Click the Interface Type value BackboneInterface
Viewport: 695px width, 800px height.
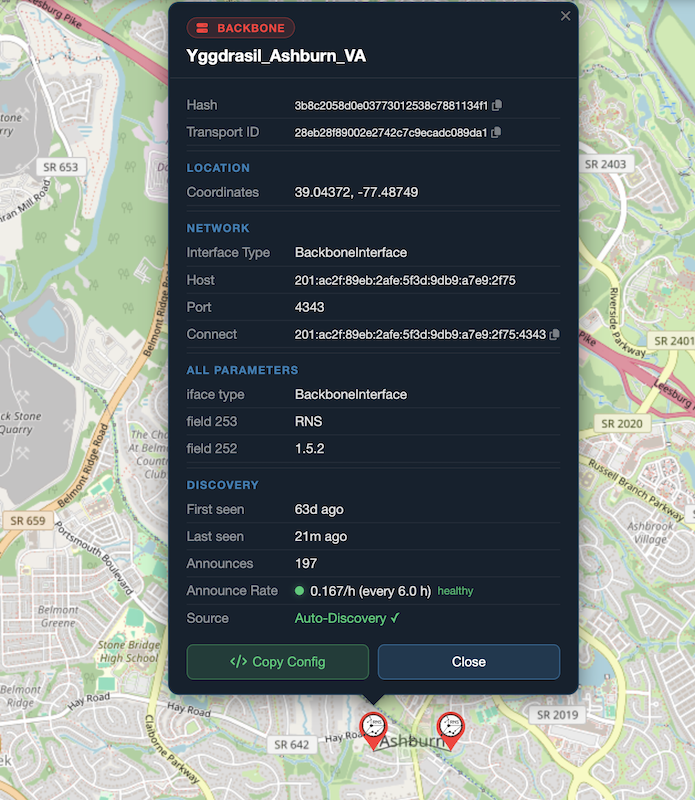coord(351,253)
